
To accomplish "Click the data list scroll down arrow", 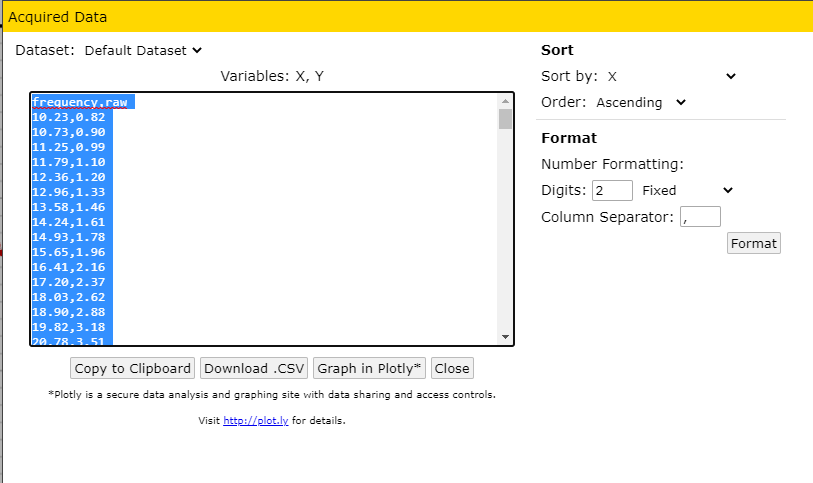I will [x=506, y=337].
